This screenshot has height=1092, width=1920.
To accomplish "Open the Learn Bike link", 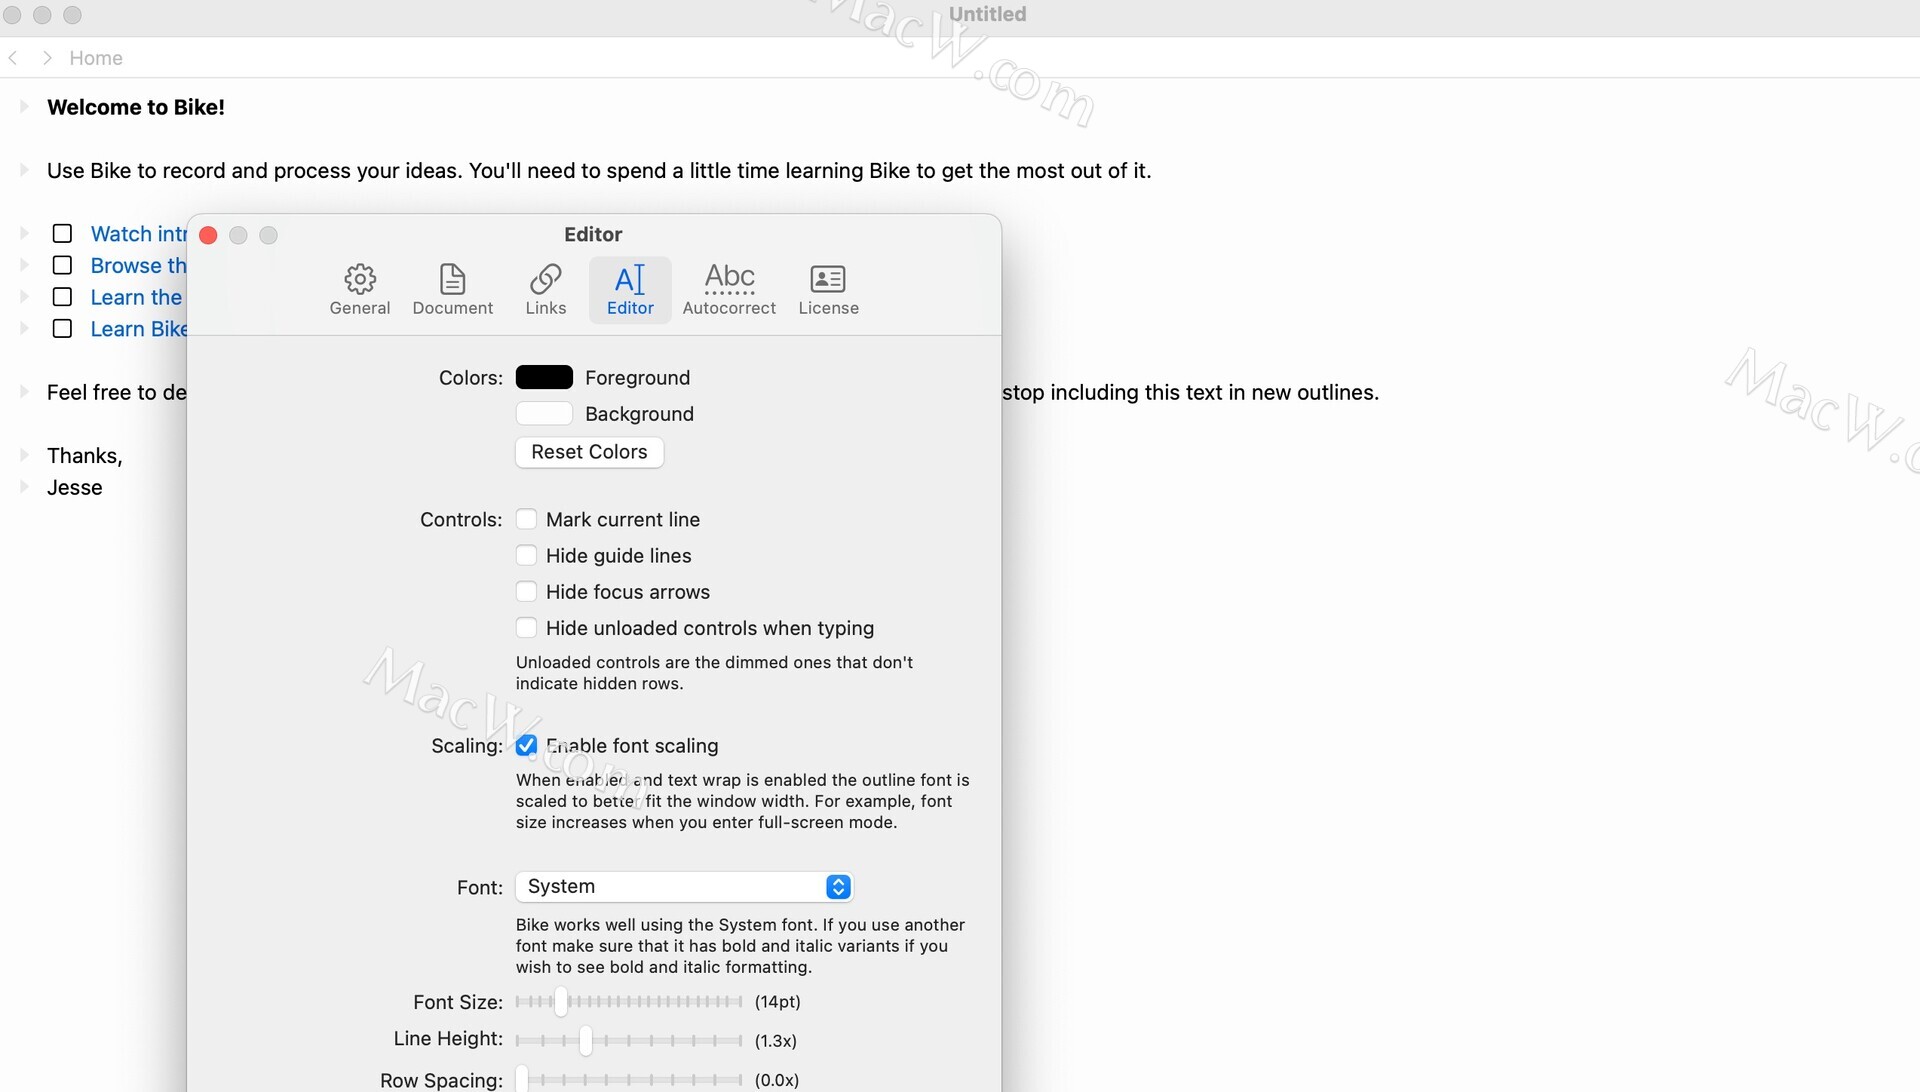I will tap(138, 329).
